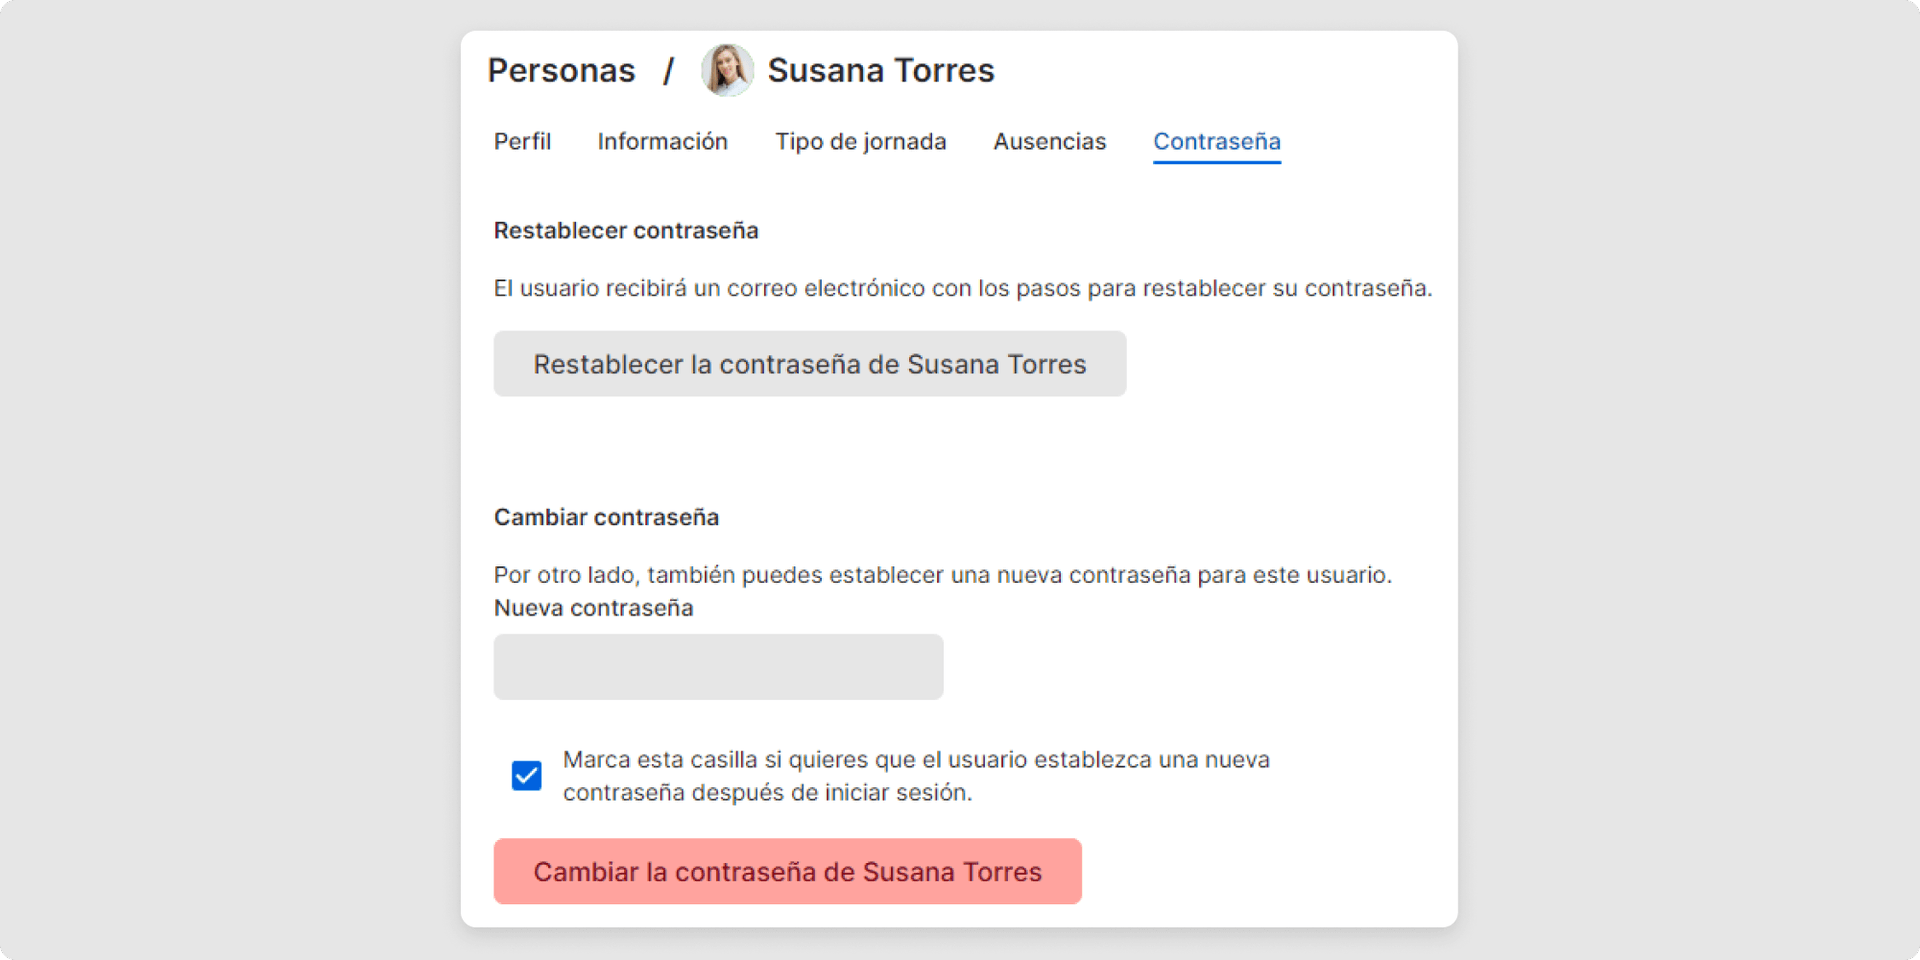Switch to the Perfil tab
The image size is (1920, 960).
point(522,142)
